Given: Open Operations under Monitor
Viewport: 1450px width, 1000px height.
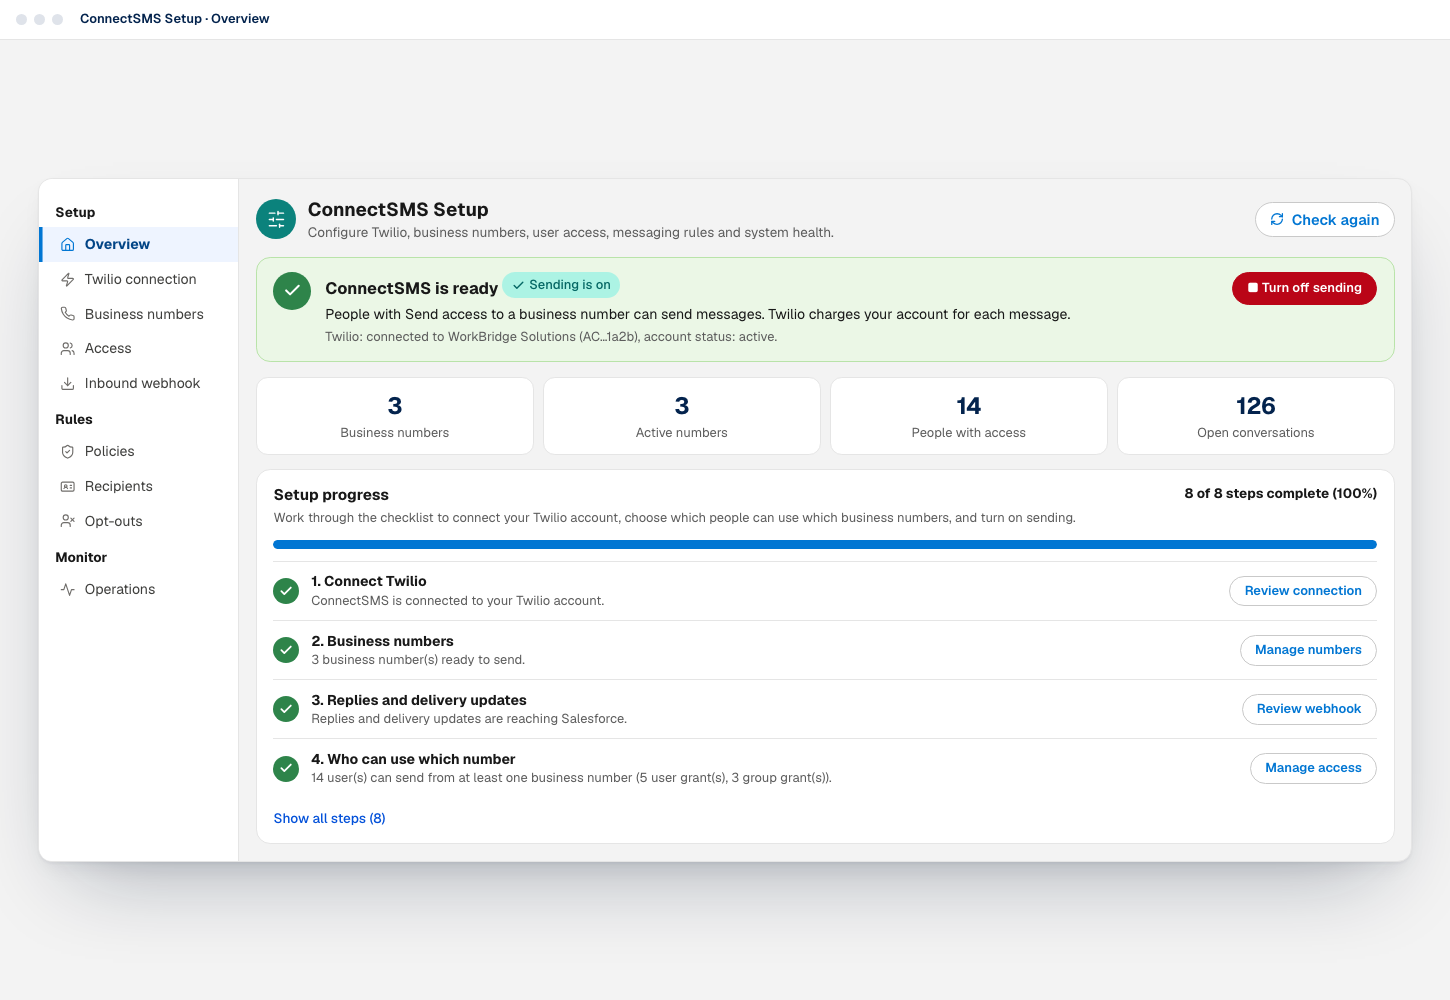Looking at the screenshot, I should [x=139, y=590].
